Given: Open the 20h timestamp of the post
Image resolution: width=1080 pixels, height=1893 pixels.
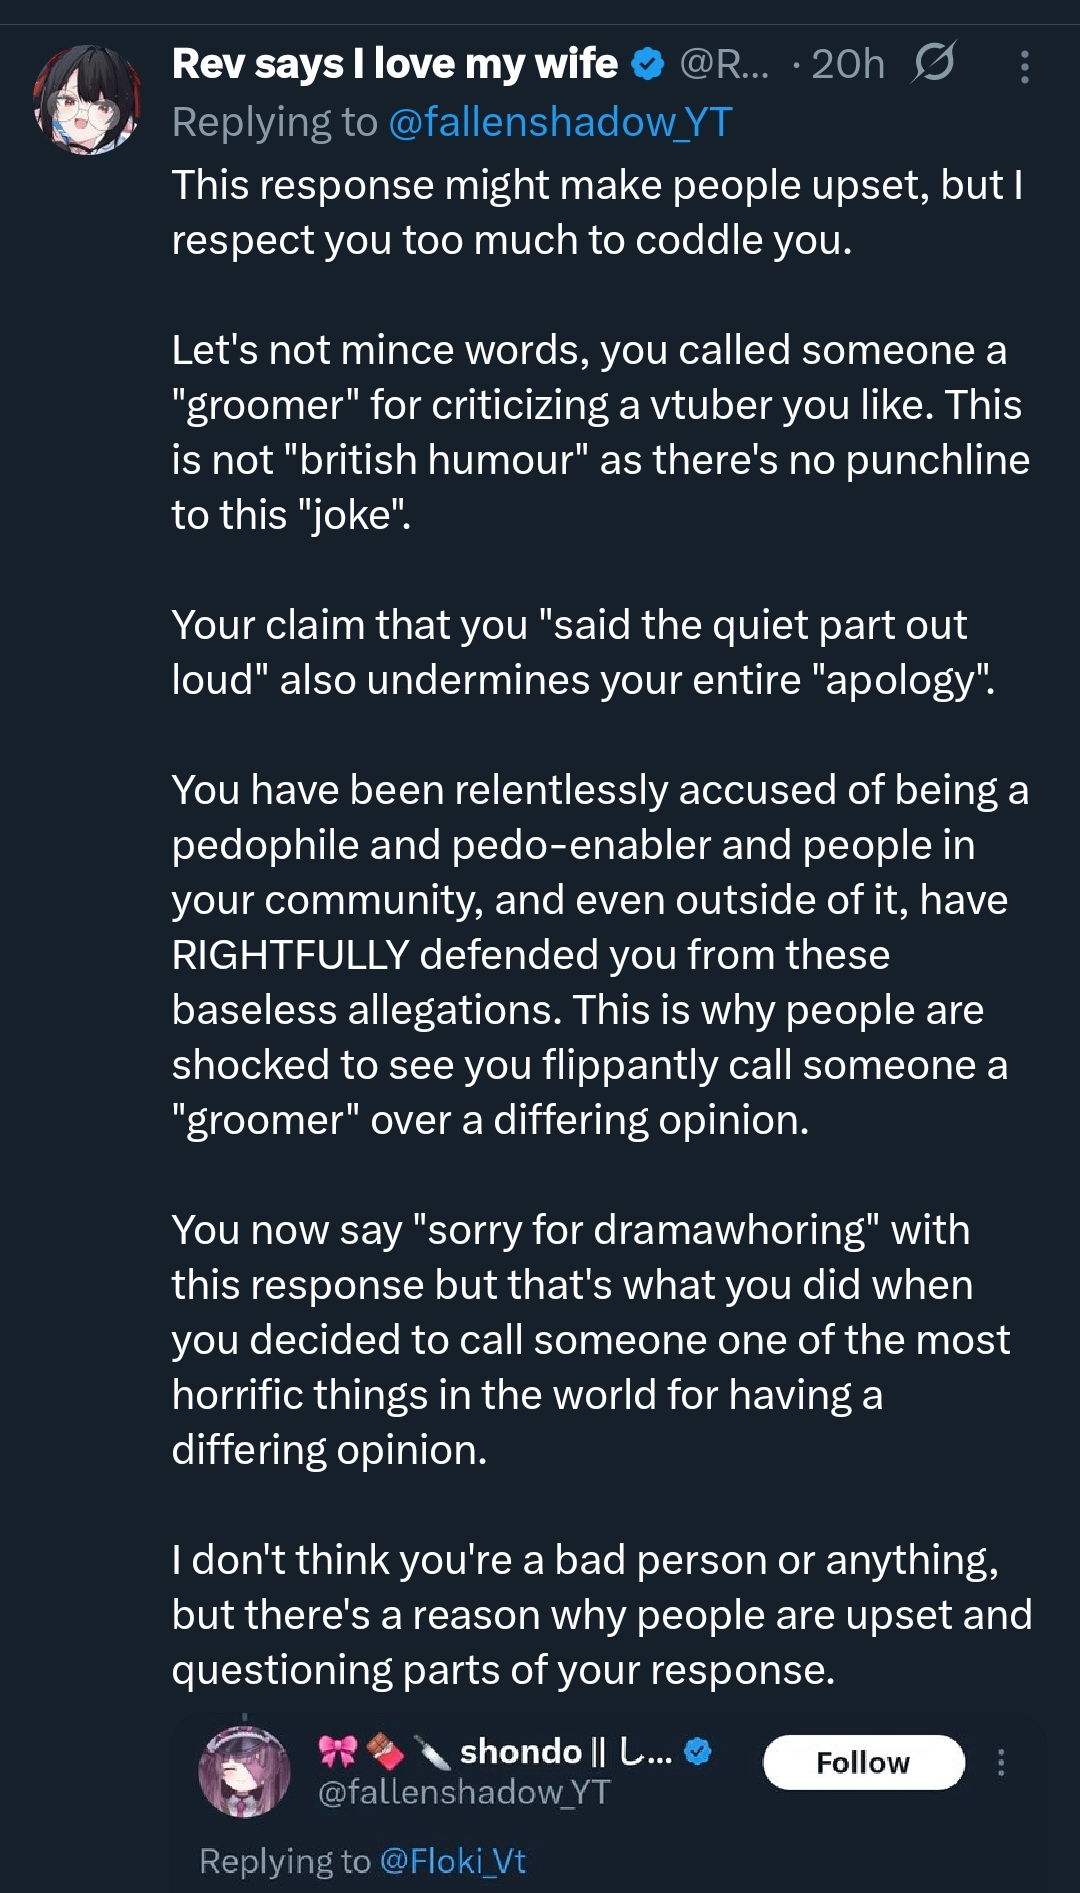Looking at the screenshot, I should (847, 64).
